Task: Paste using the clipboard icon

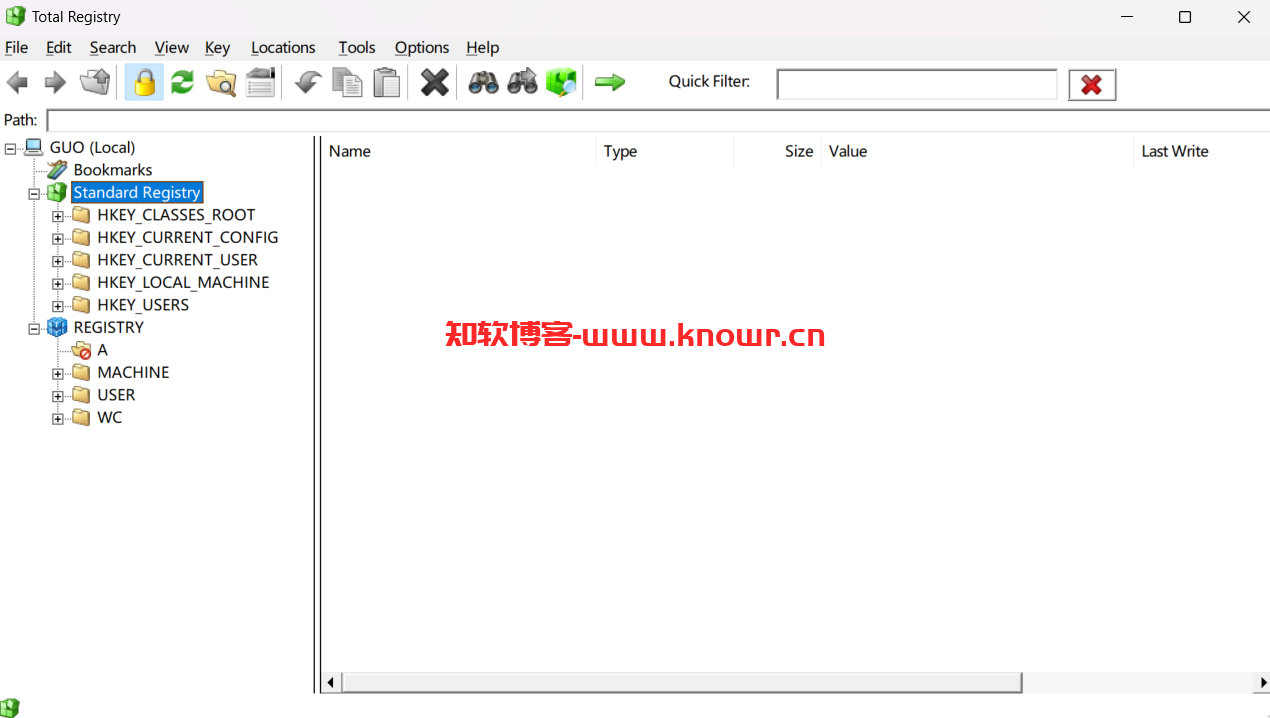Action: point(386,82)
